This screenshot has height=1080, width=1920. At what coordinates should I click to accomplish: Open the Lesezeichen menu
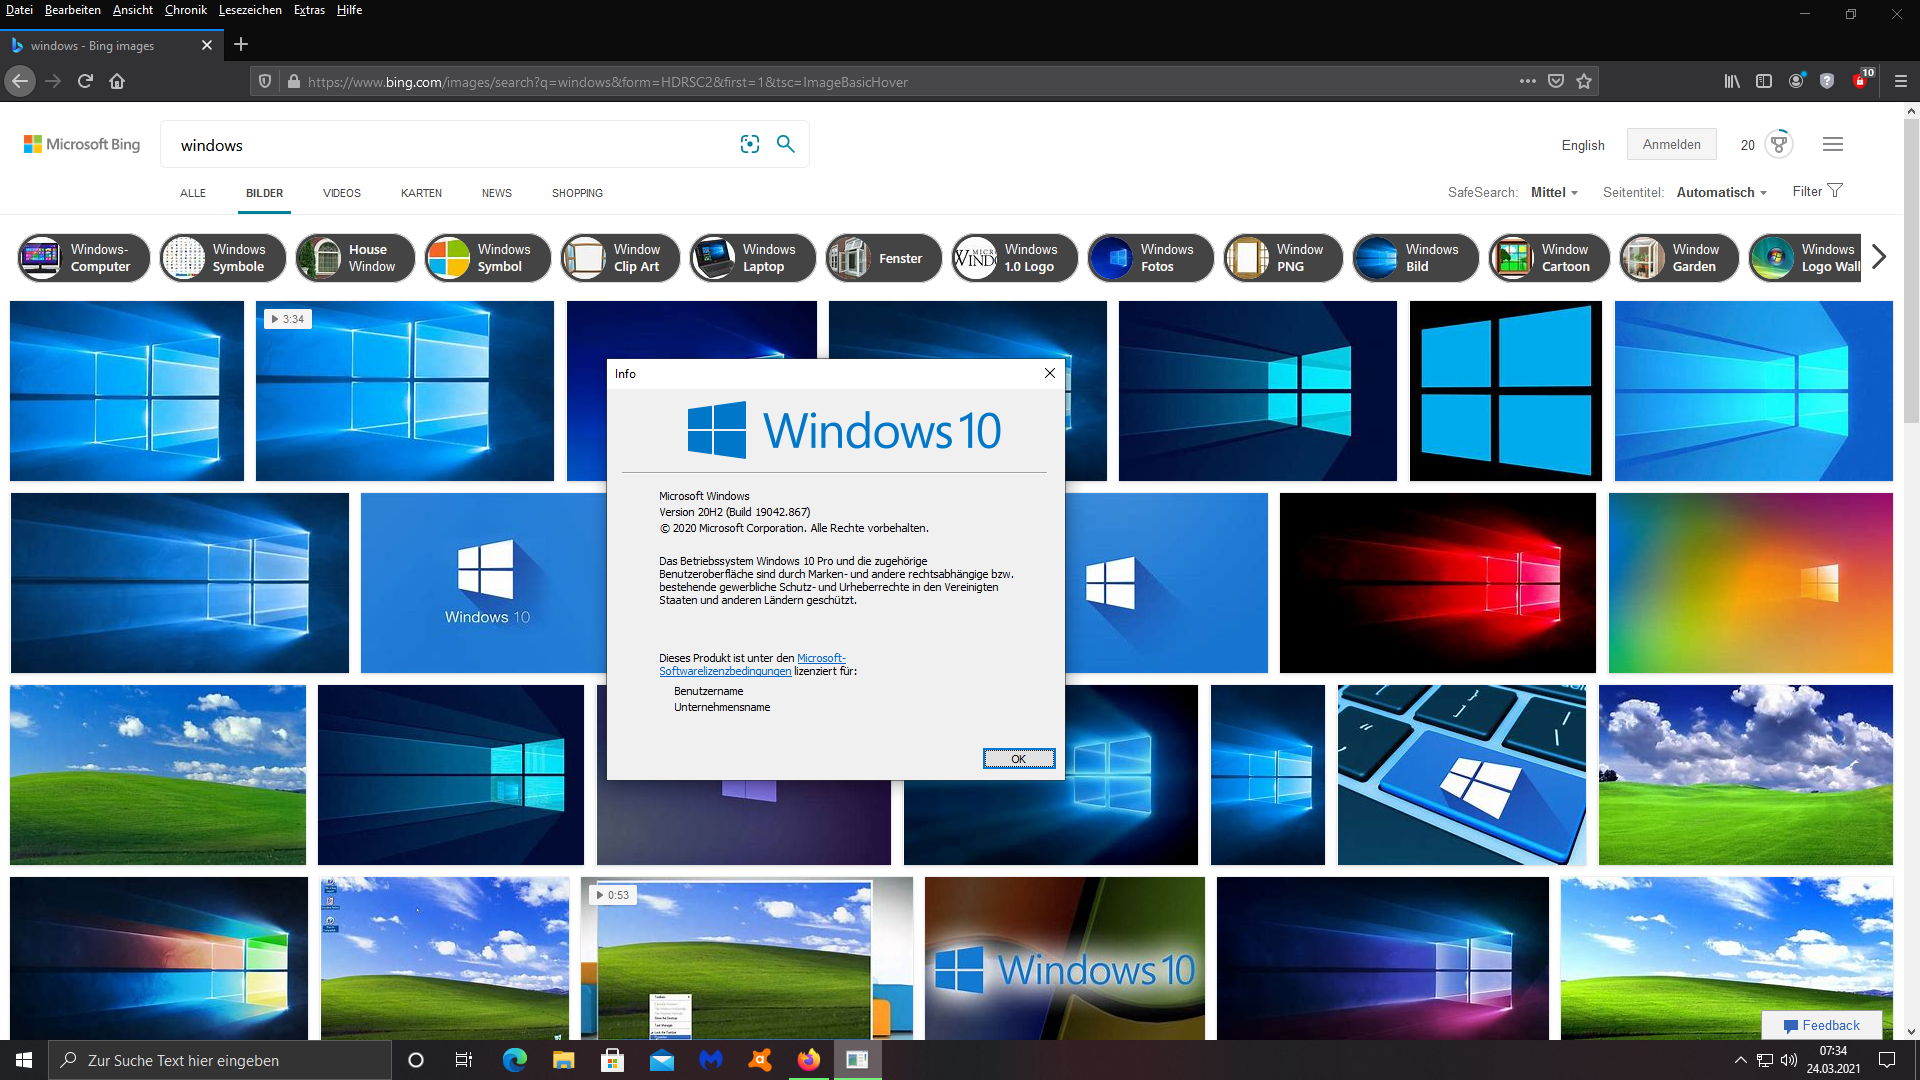click(250, 10)
